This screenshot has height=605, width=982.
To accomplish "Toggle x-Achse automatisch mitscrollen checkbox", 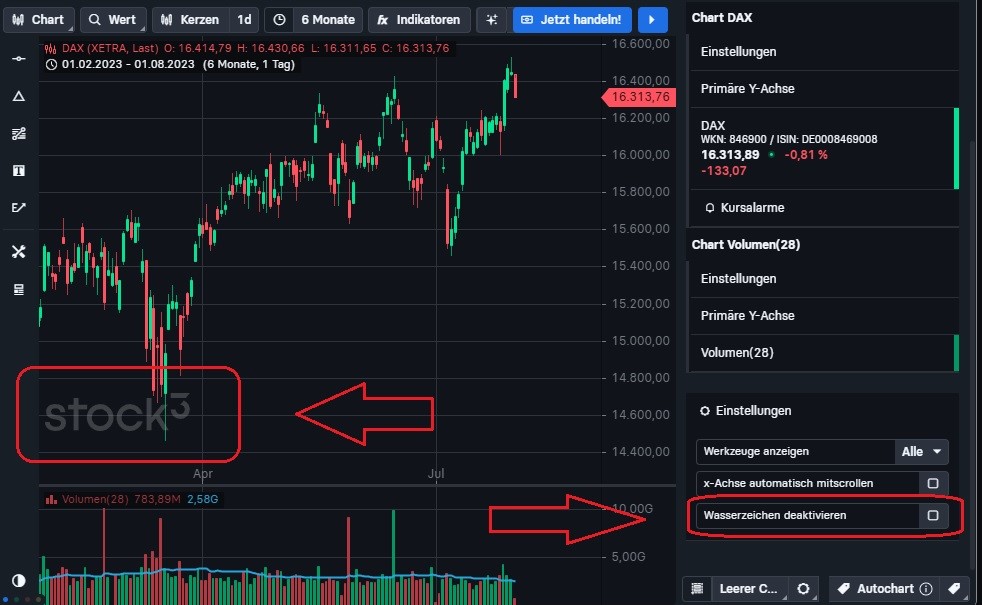I will 933,483.
